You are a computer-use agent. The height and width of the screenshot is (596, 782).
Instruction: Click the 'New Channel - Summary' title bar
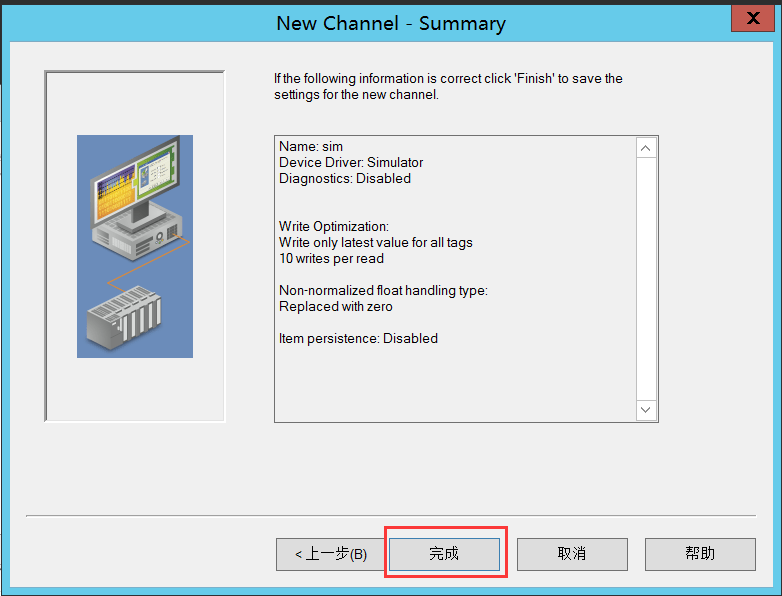[x=390, y=23]
